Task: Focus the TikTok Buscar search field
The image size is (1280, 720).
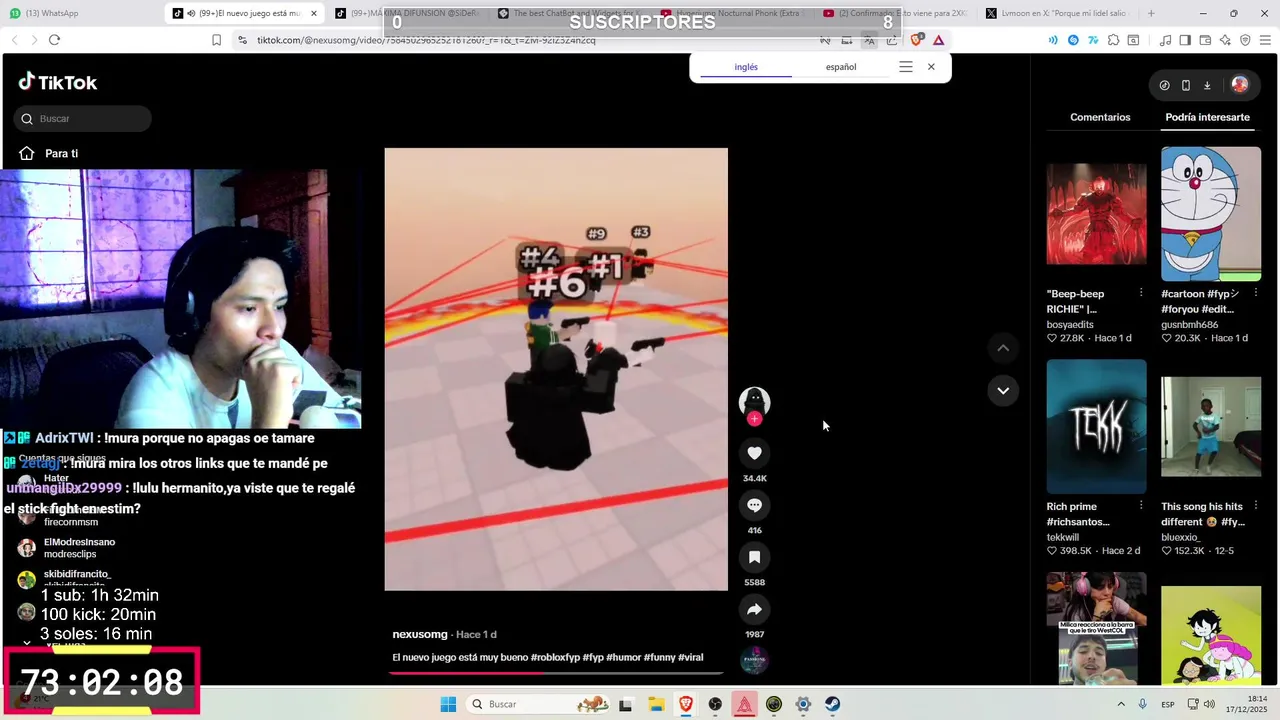Action: (83, 119)
